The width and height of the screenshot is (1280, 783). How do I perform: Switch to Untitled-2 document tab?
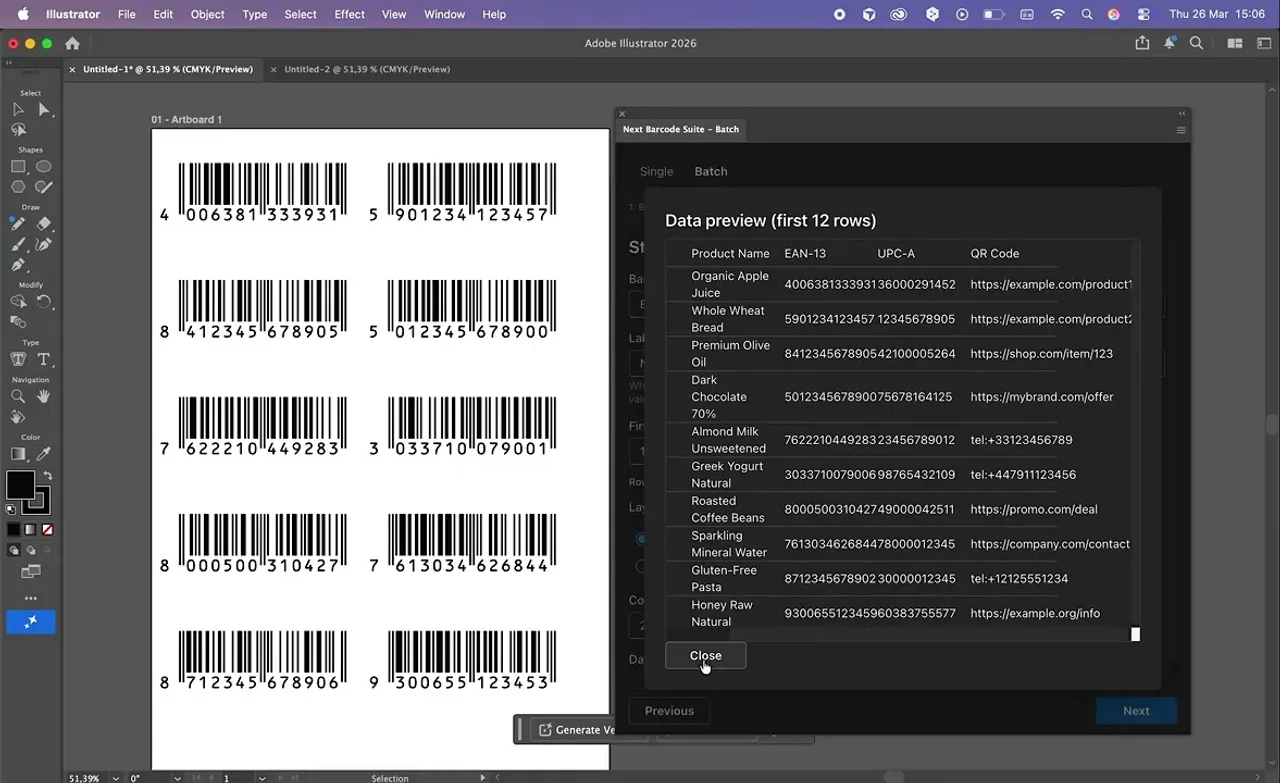tap(367, 69)
